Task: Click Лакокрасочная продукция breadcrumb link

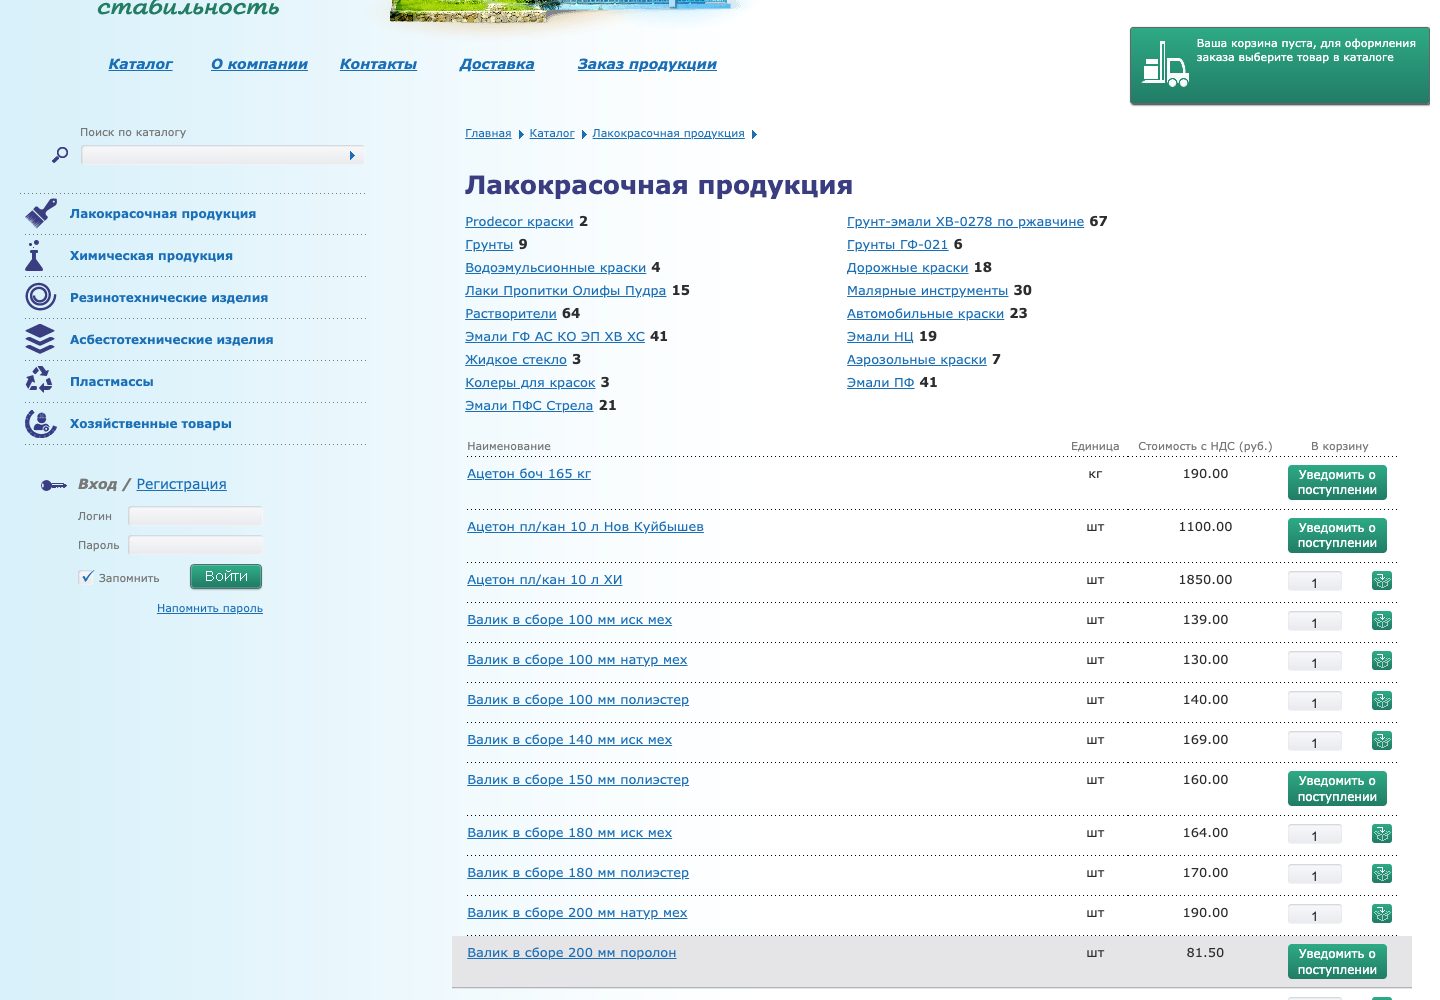Action: pyautogui.click(x=668, y=133)
